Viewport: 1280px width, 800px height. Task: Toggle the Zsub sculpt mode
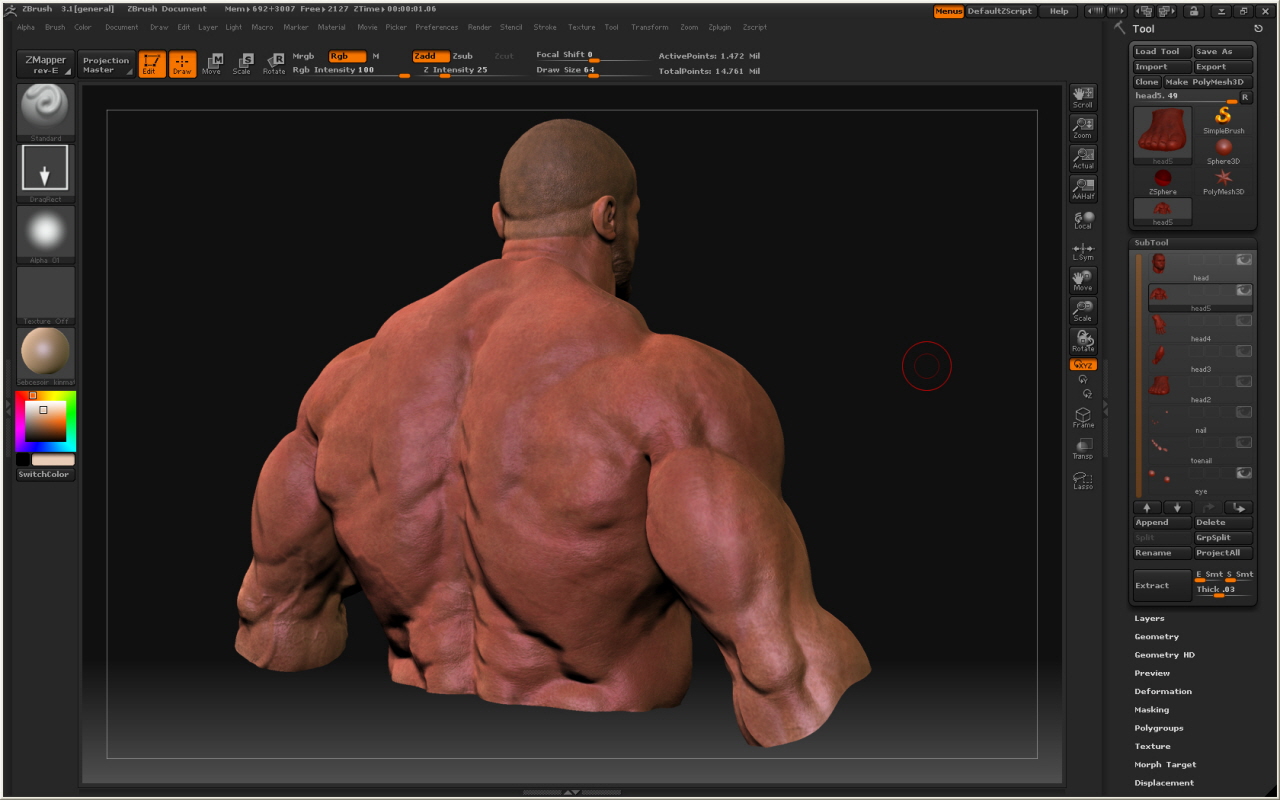(x=462, y=56)
